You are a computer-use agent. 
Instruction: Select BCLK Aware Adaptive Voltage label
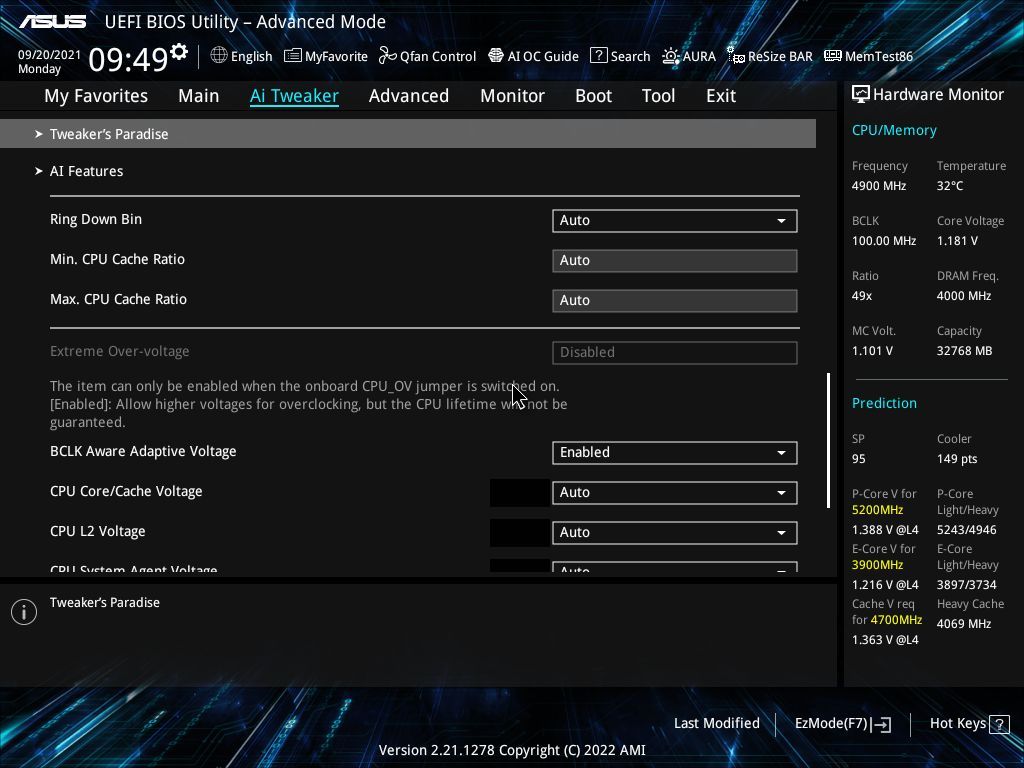(x=143, y=451)
